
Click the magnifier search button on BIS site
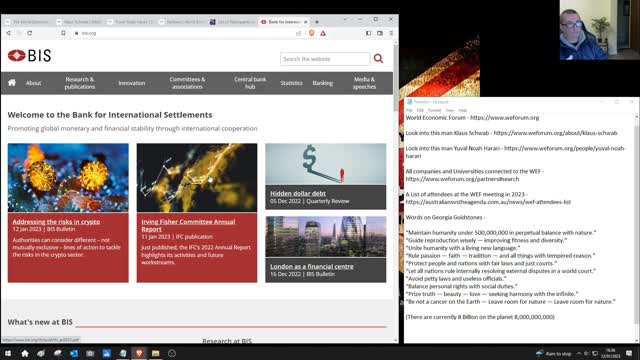click(378, 58)
